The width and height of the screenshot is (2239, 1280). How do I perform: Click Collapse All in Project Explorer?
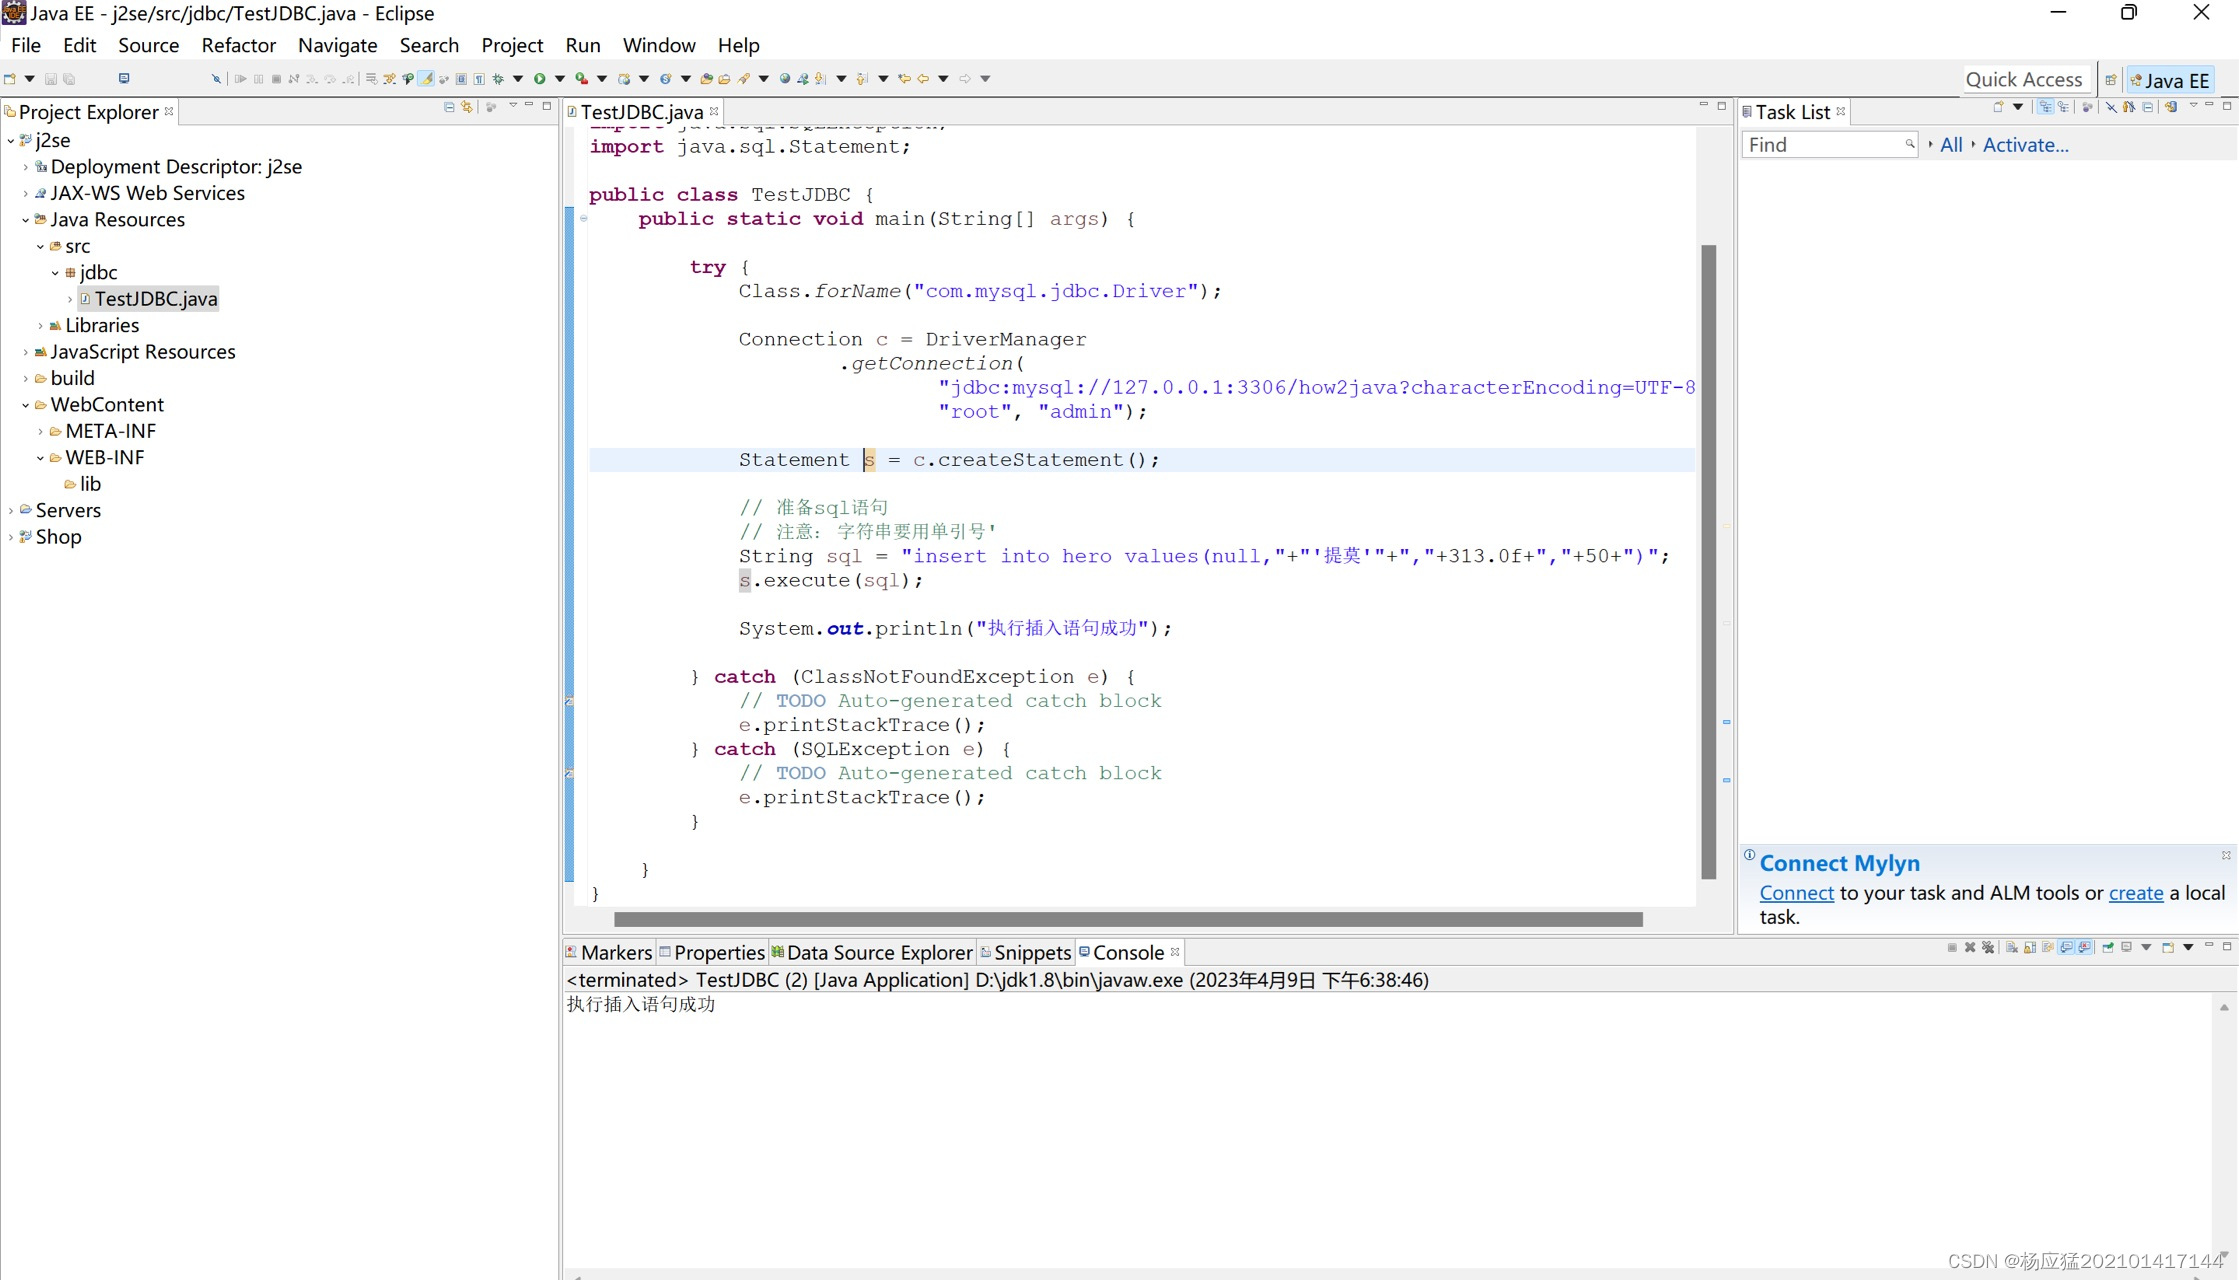(449, 107)
